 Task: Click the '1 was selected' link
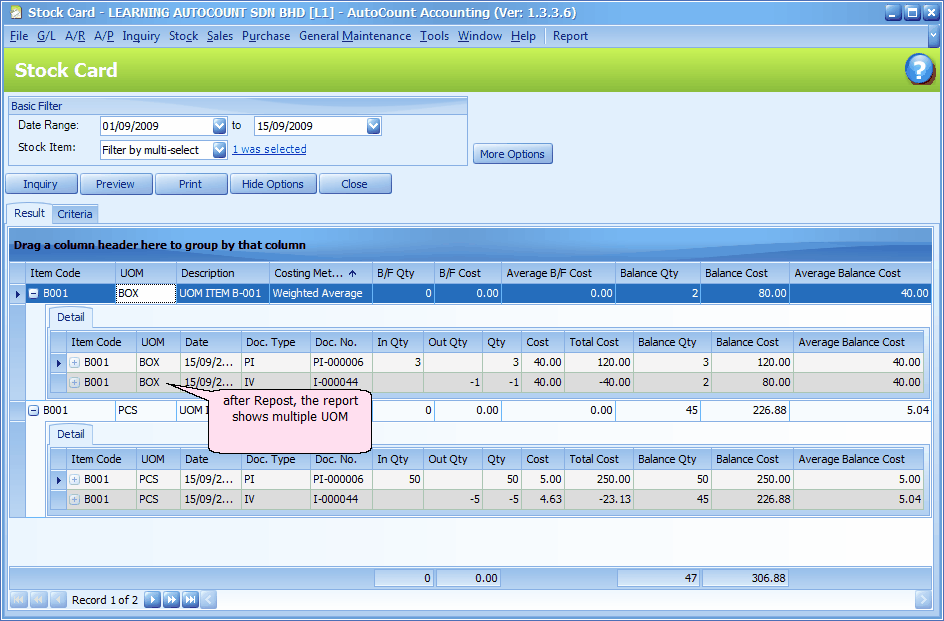point(269,150)
